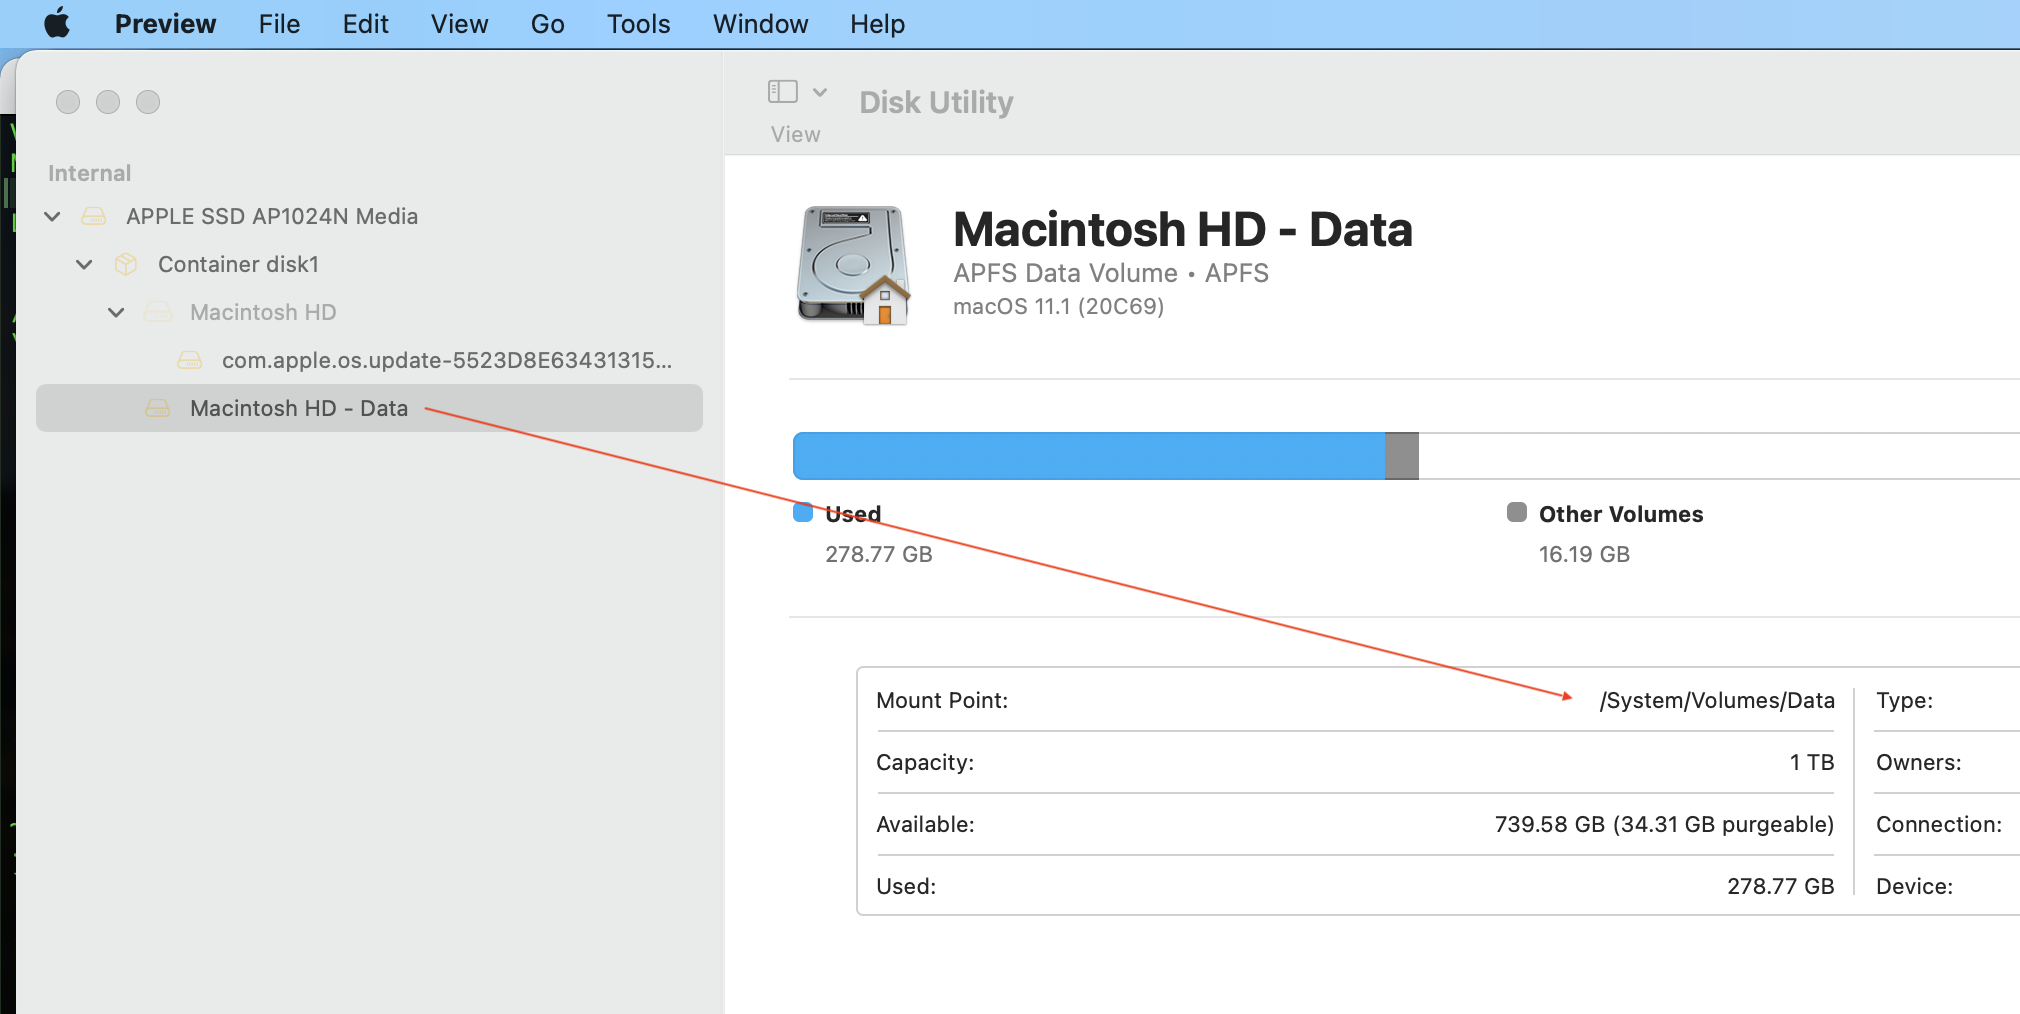Open the View options dropdown chevron

(x=820, y=92)
